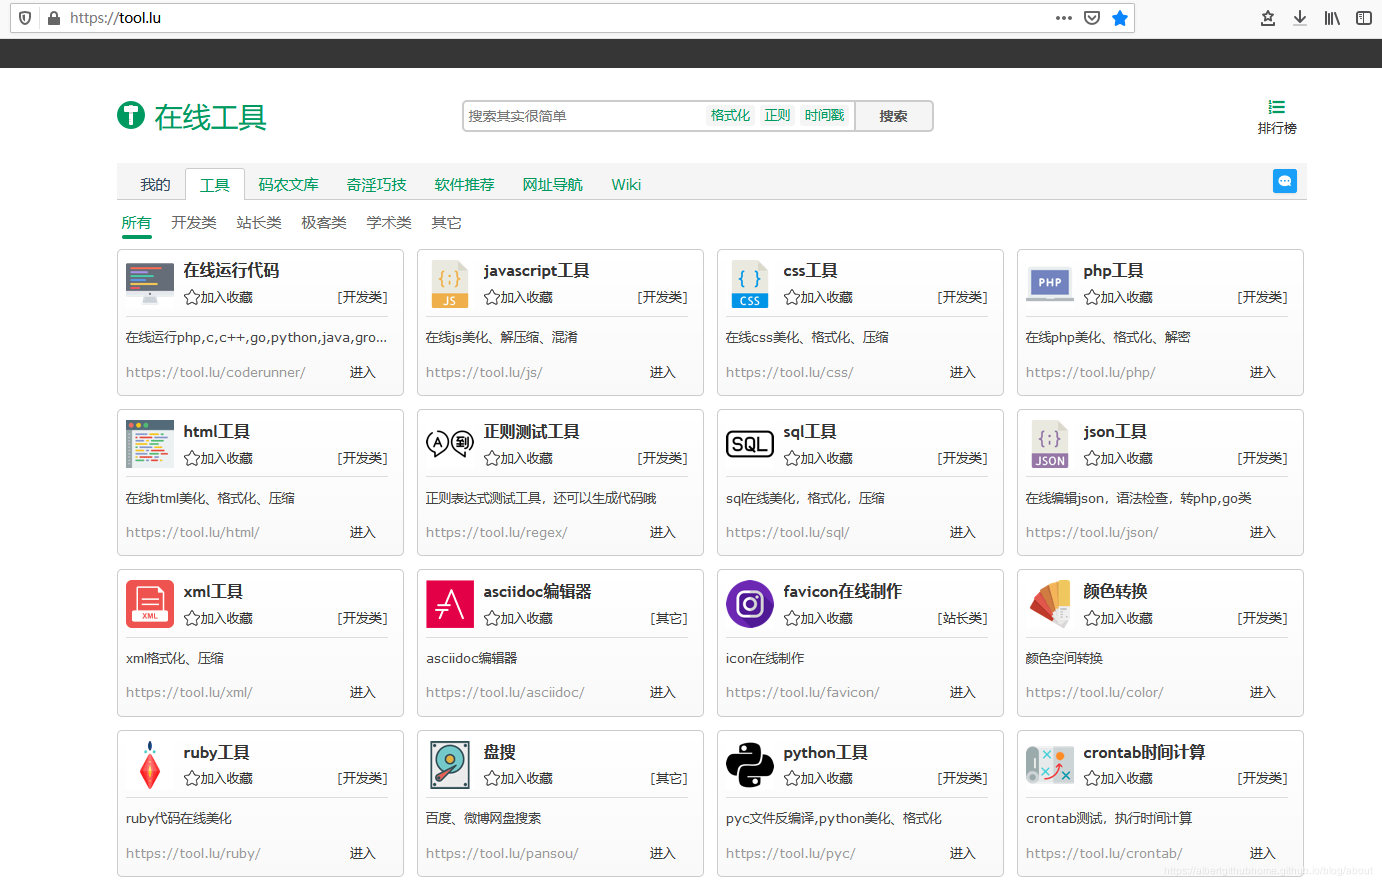Click the green 在线工具 site logo
This screenshot has width=1382, height=886.
click(x=192, y=117)
